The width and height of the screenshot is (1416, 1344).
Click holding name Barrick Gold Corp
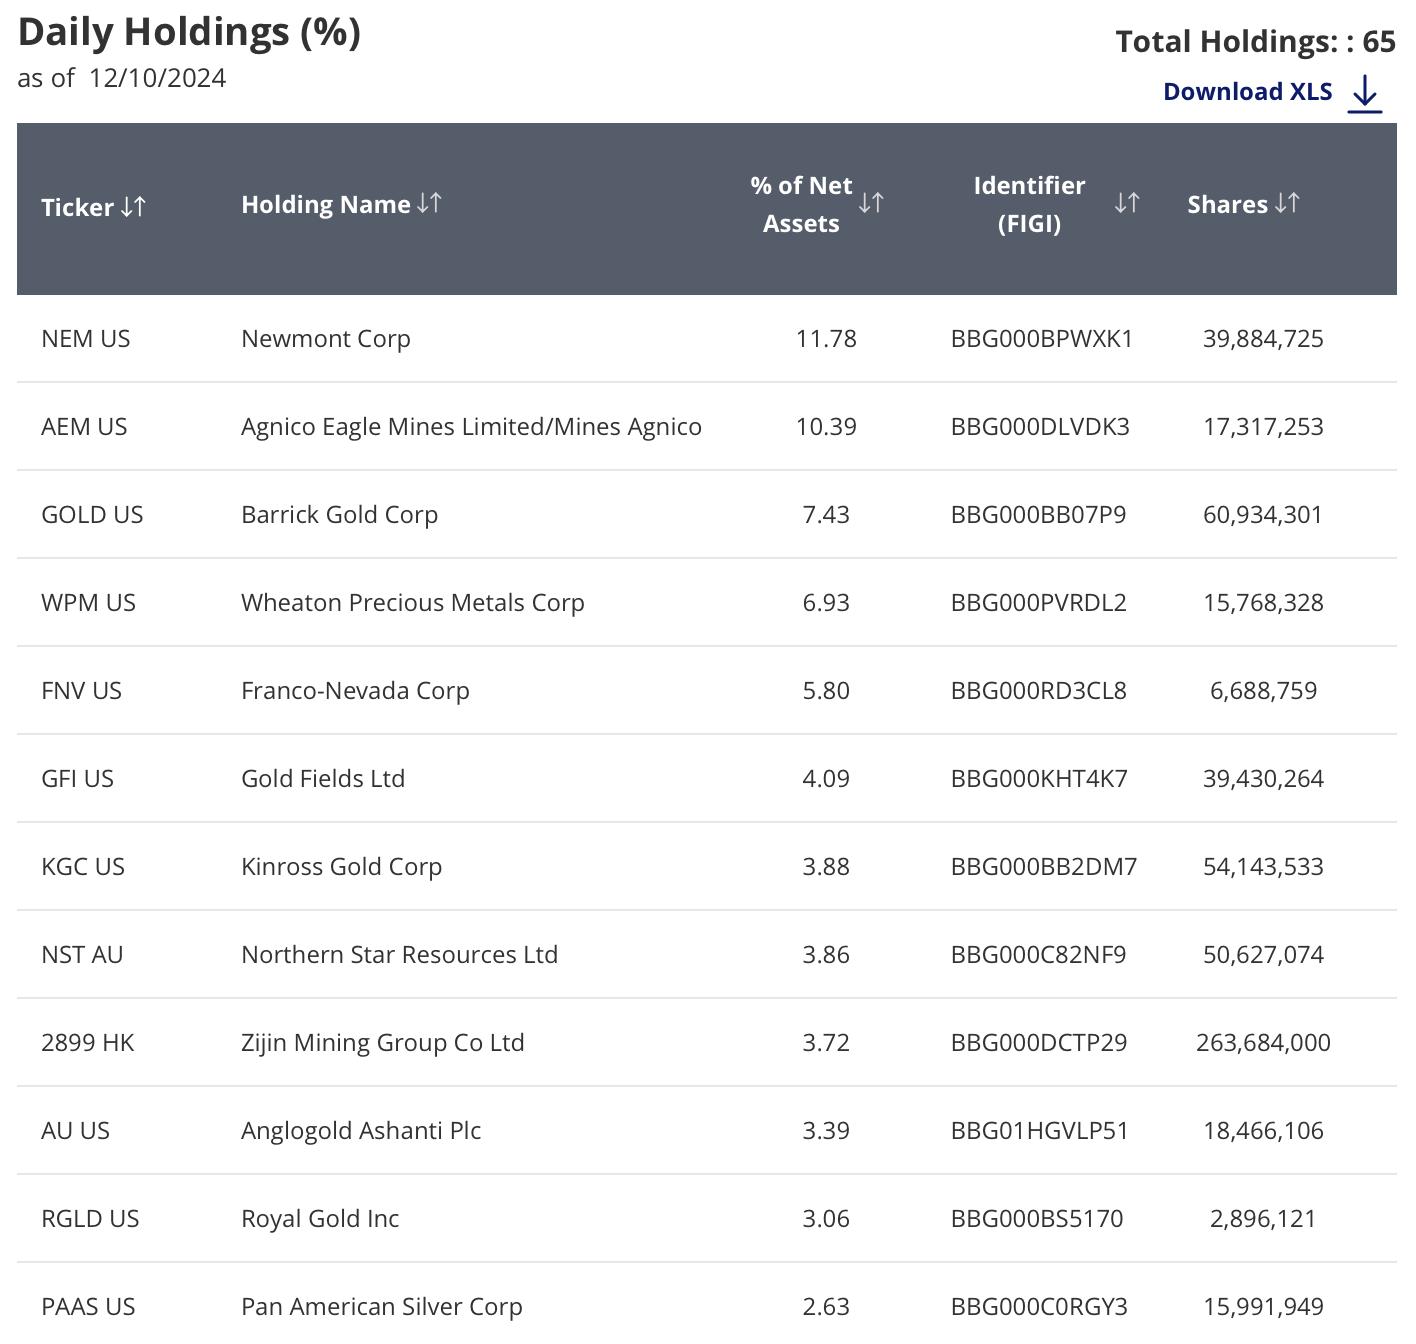(x=339, y=515)
